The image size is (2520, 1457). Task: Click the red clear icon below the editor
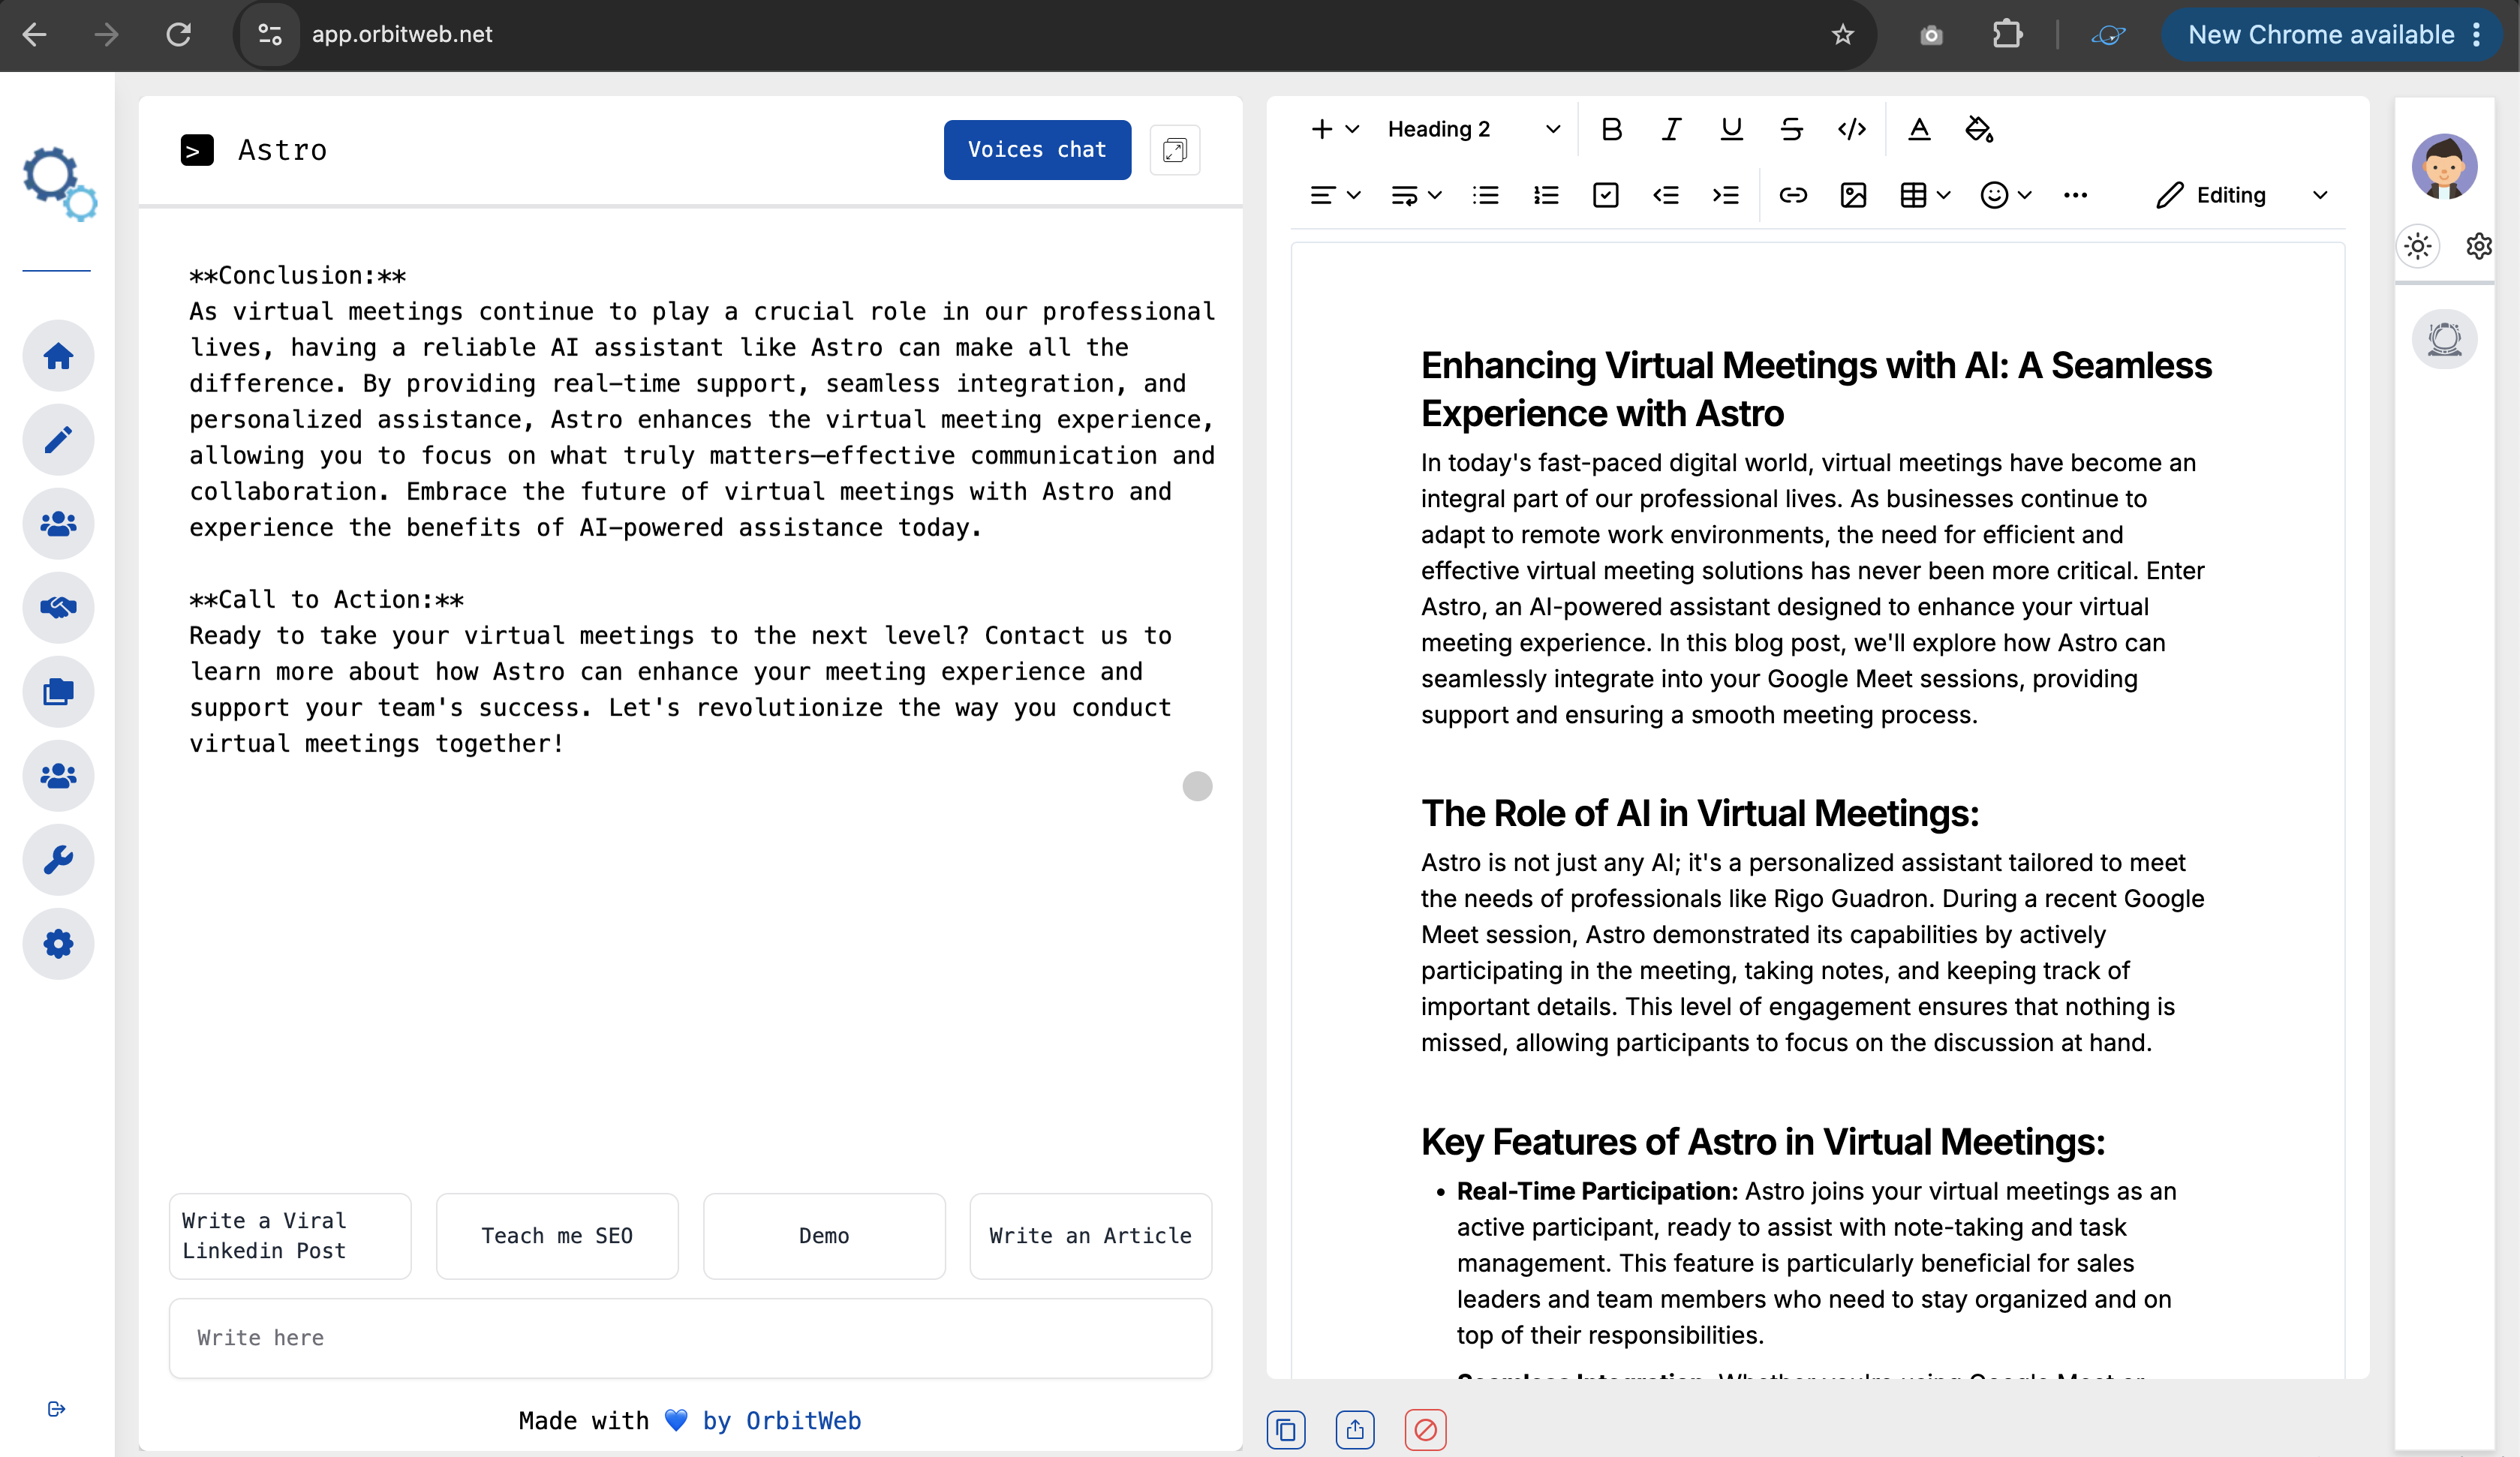(x=1425, y=1430)
